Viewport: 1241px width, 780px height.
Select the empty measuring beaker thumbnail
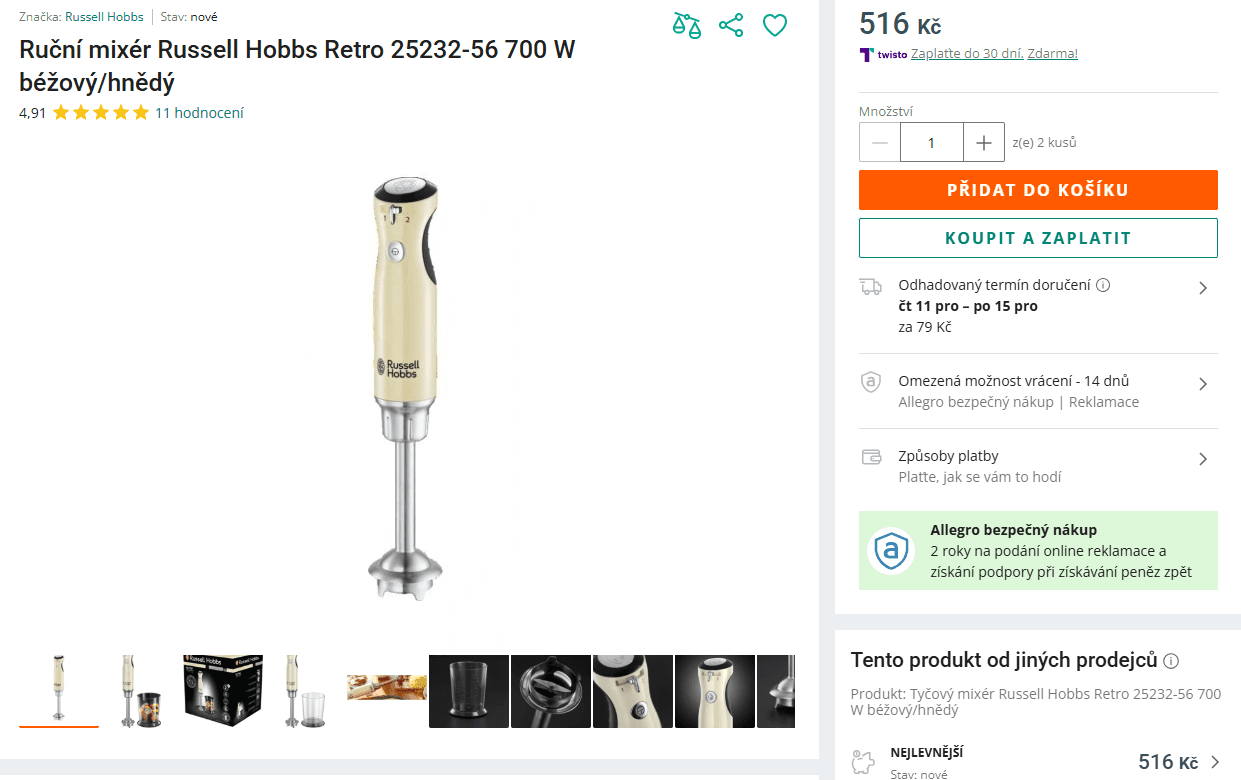coord(469,691)
